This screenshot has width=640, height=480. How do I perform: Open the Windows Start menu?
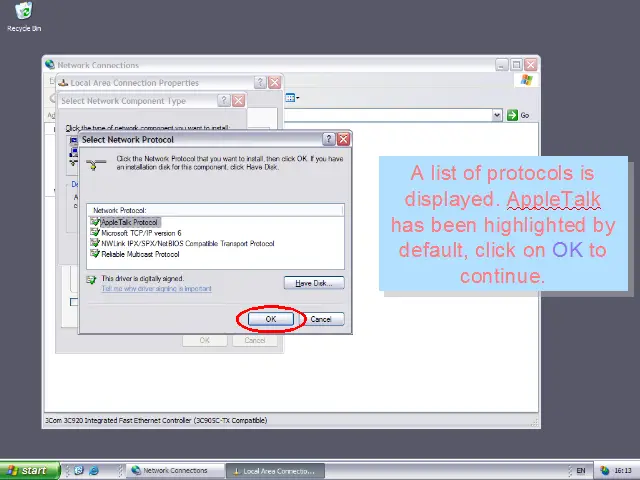tap(30, 471)
